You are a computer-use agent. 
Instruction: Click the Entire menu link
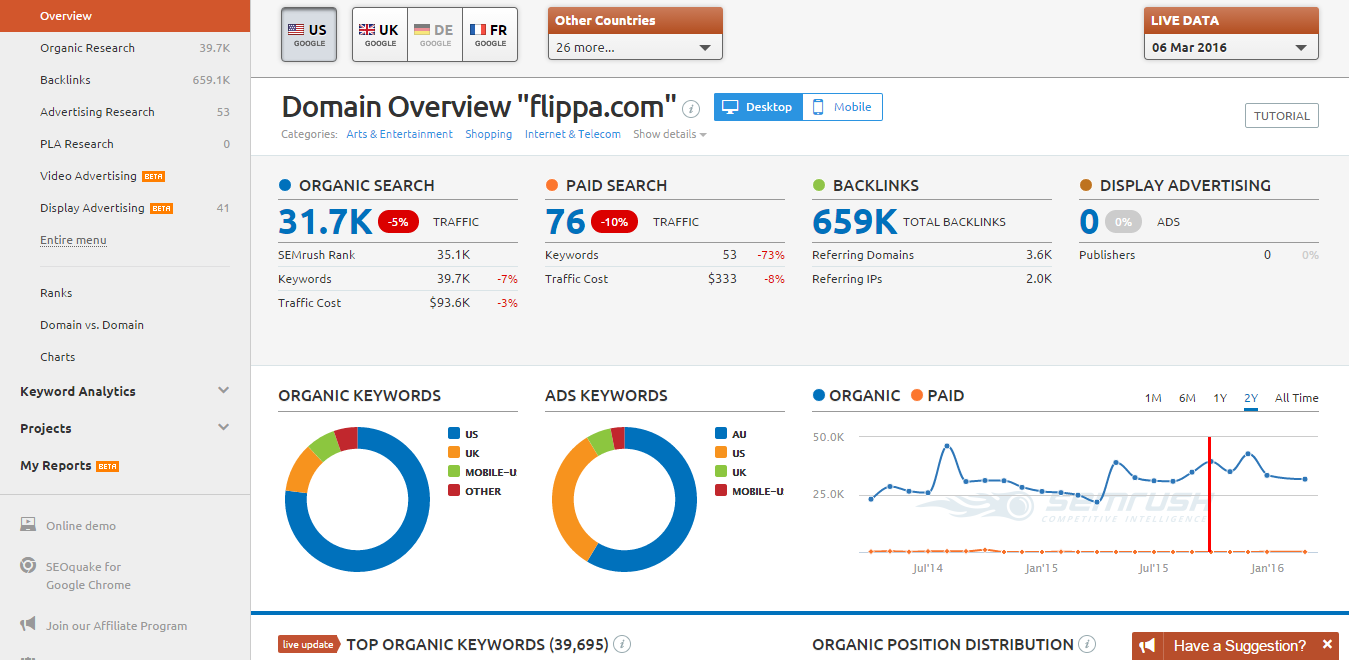tap(73, 240)
